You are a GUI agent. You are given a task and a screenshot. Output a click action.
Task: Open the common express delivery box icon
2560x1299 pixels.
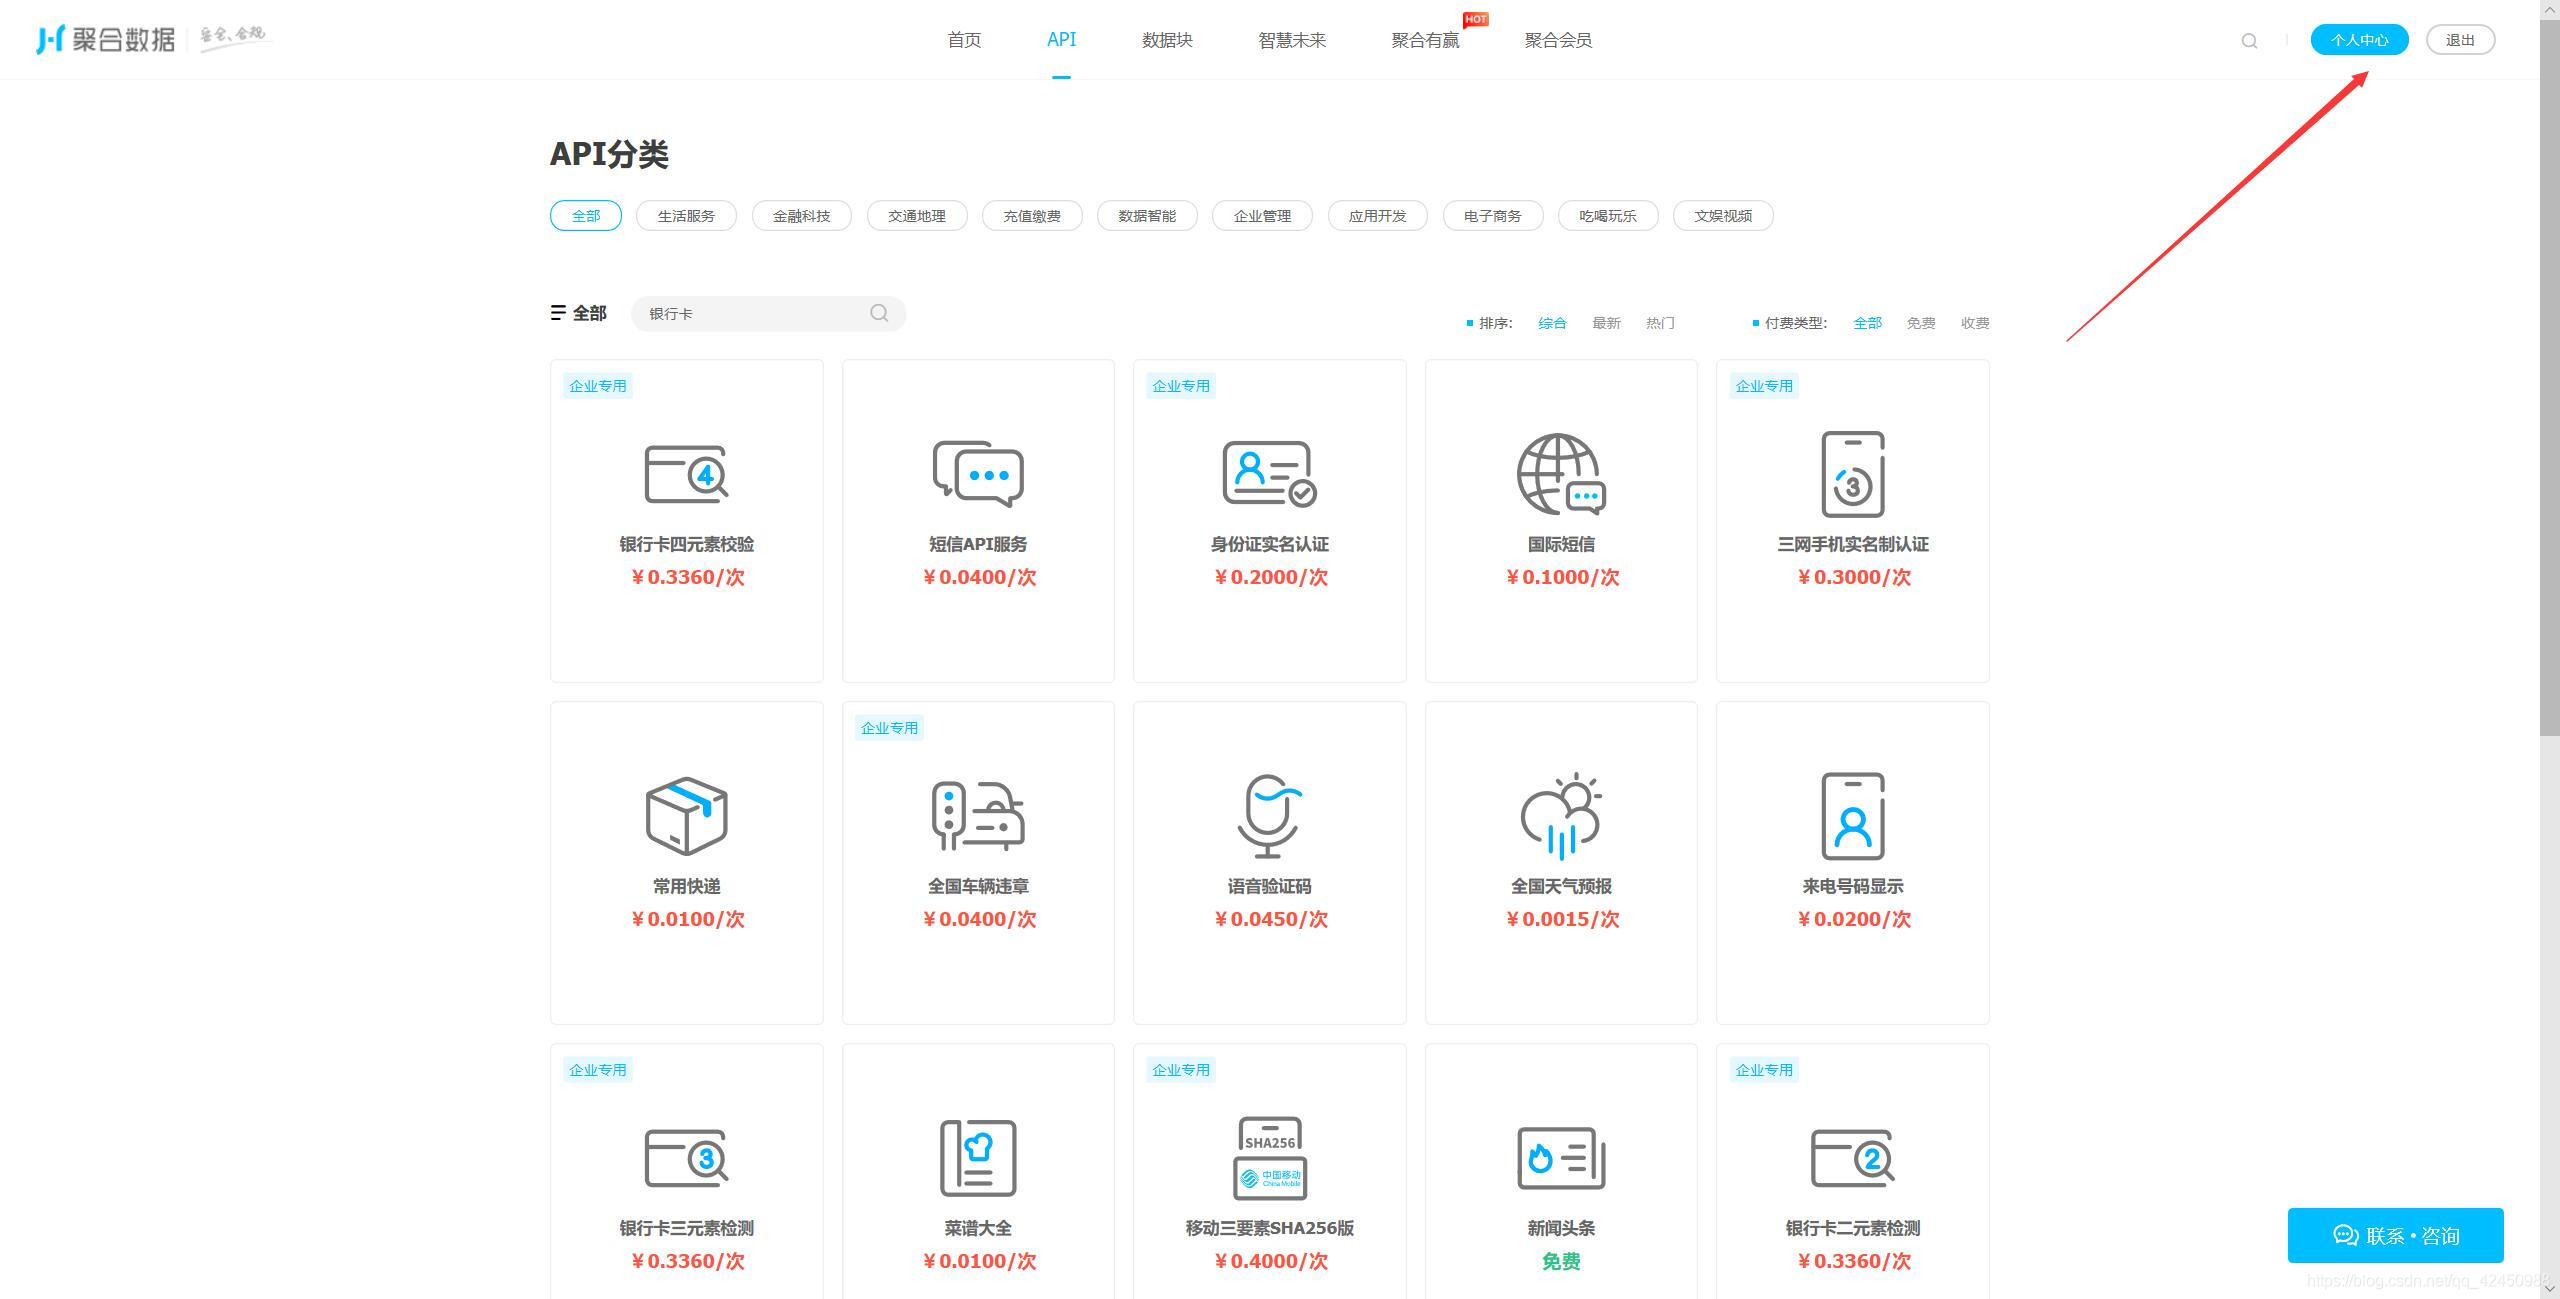tap(686, 816)
